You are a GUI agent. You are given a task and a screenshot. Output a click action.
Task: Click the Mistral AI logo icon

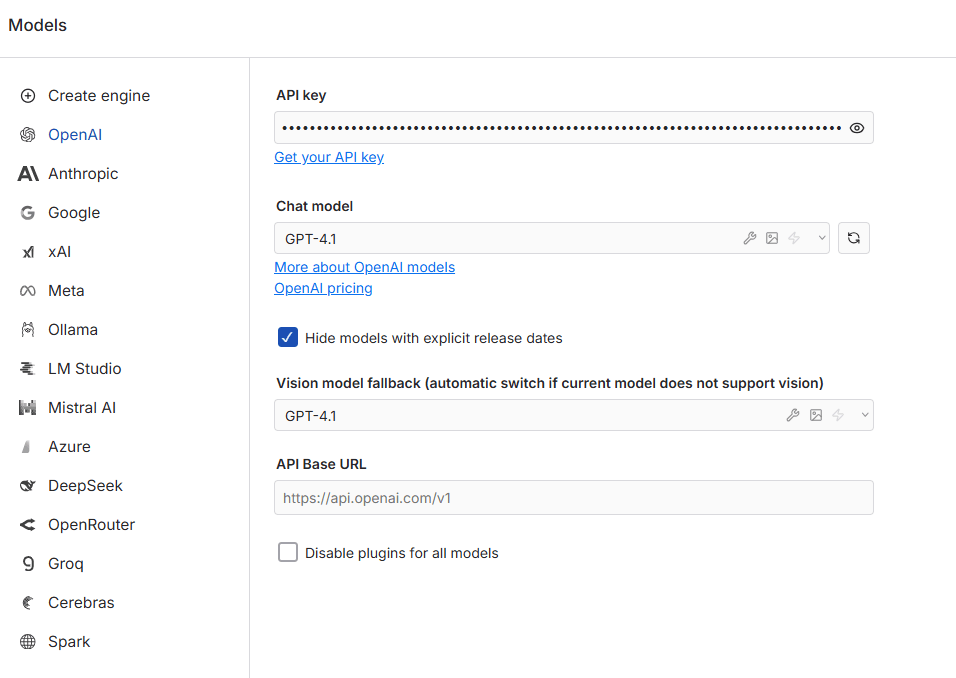coord(28,408)
